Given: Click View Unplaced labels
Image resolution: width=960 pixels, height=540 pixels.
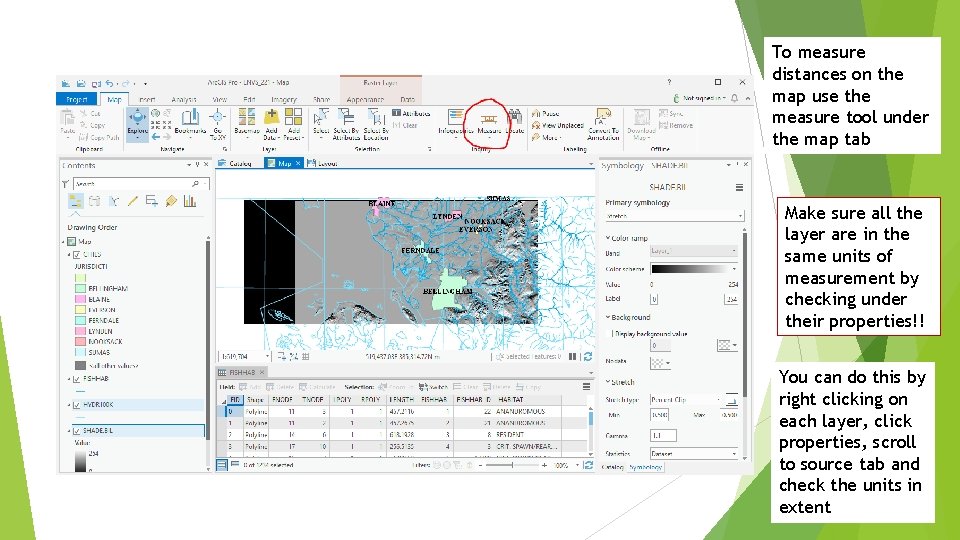Looking at the screenshot, I should pos(557,126).
